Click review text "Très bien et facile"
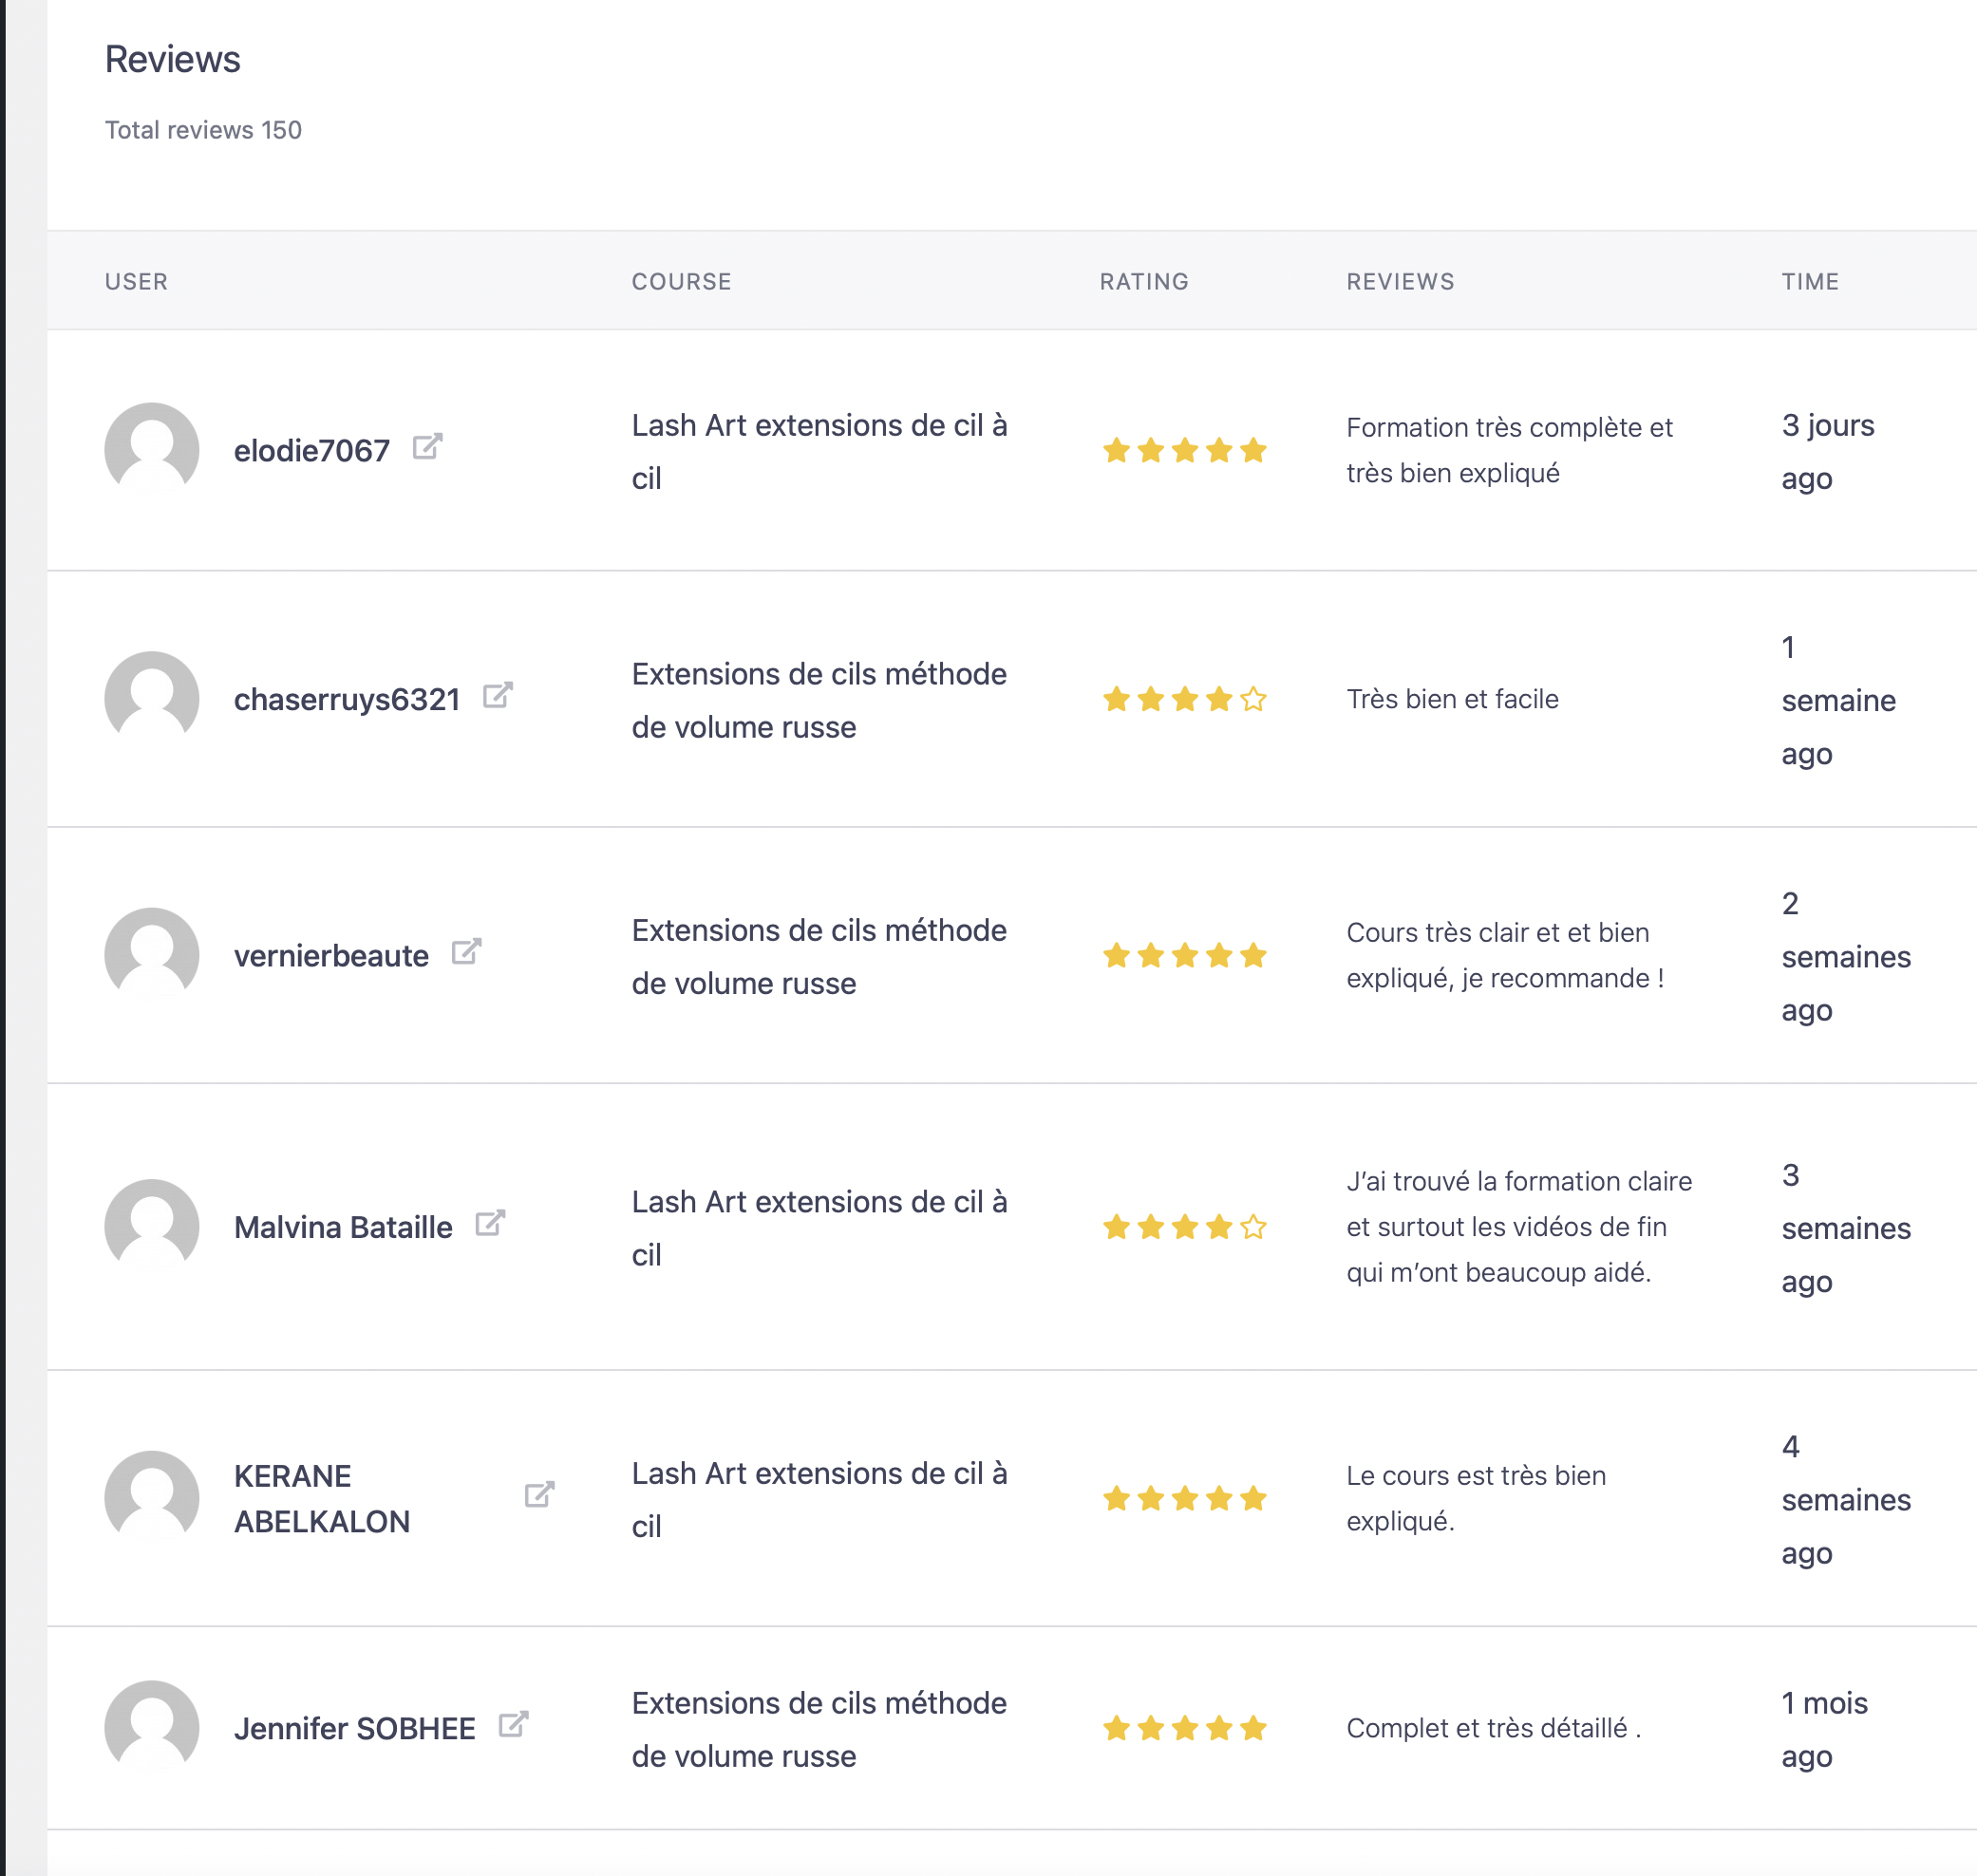This screenshot has width=1977, height=1876. click(x=1452, y=699)
